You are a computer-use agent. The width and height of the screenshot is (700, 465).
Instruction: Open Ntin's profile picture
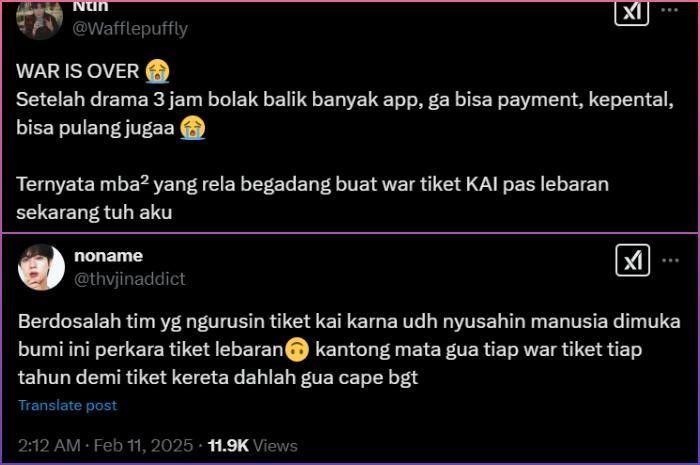pos(39,19)
